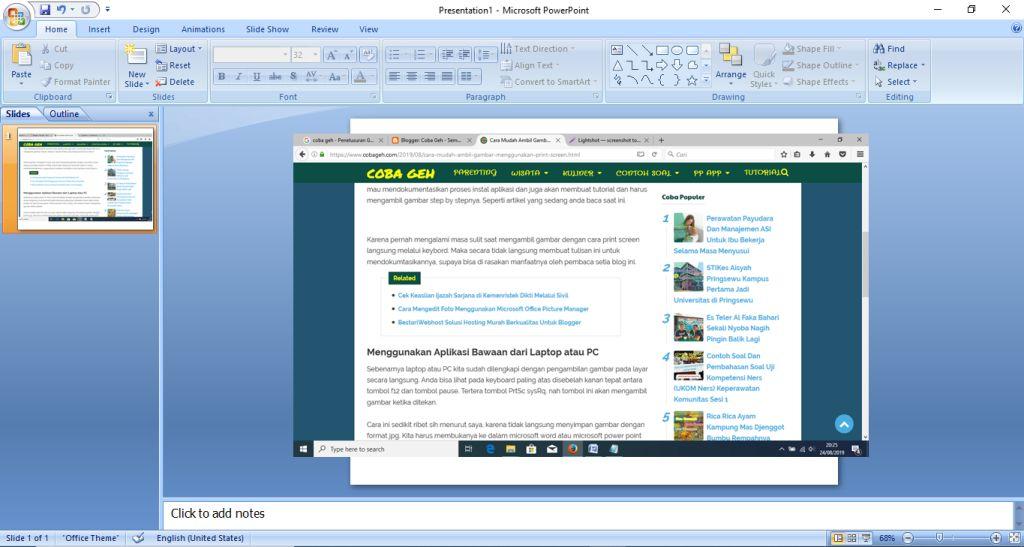Justify the paragraph text
Screen dimensions: 1024x547
[x=447, y=77]
